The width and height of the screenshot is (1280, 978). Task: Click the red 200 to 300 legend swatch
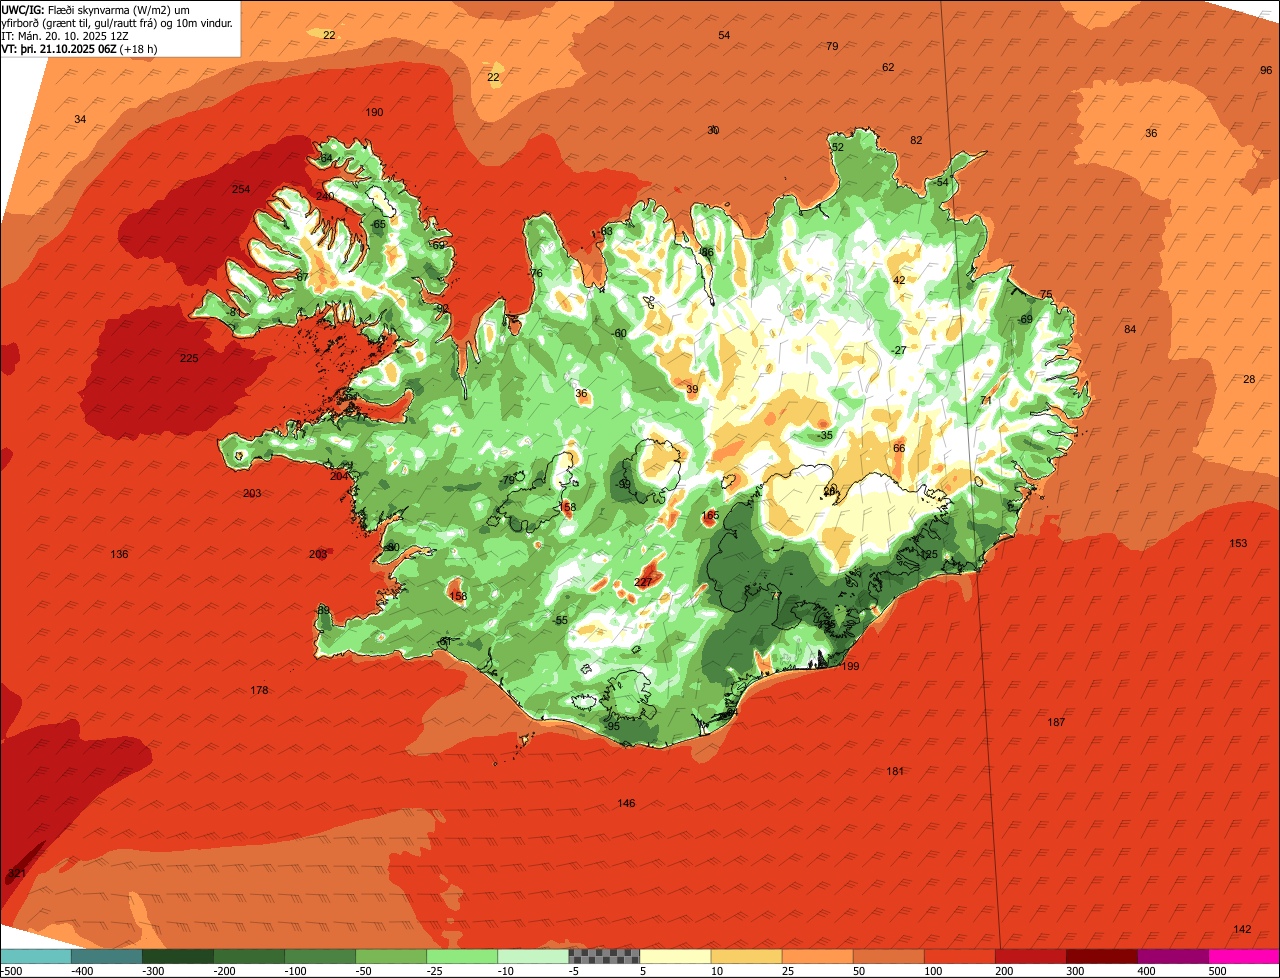(x=1030, y=957)
